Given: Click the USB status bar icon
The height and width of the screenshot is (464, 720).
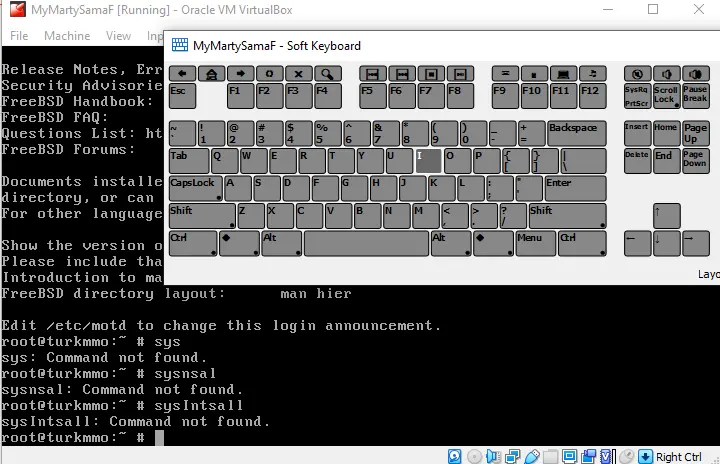Looking at the screenshot, I should pos(531,456).
